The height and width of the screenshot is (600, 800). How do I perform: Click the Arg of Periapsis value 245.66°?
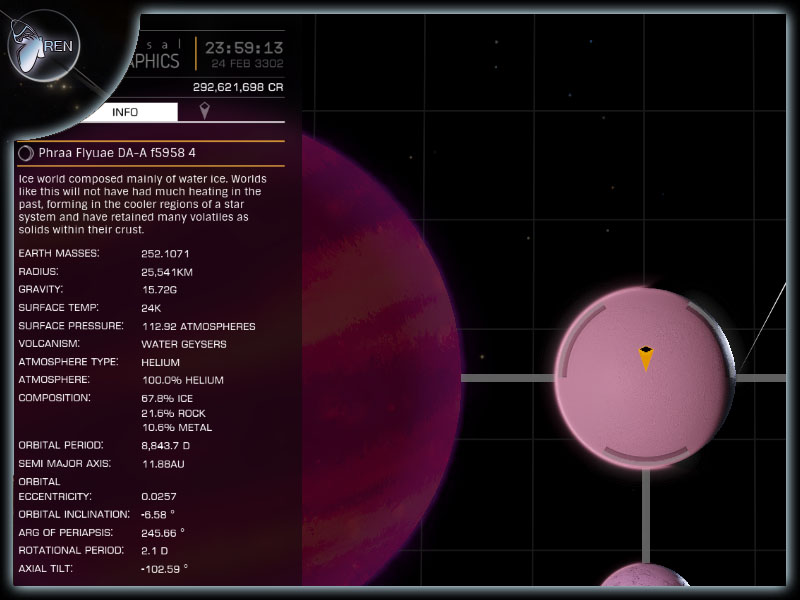point(163,533)
